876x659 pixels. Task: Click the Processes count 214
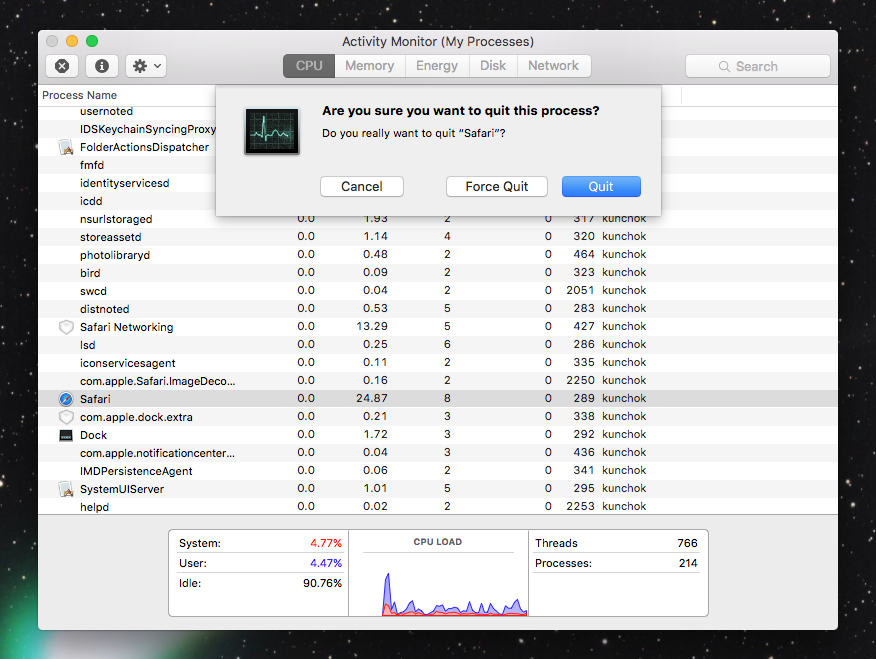(x=688, y=563)
